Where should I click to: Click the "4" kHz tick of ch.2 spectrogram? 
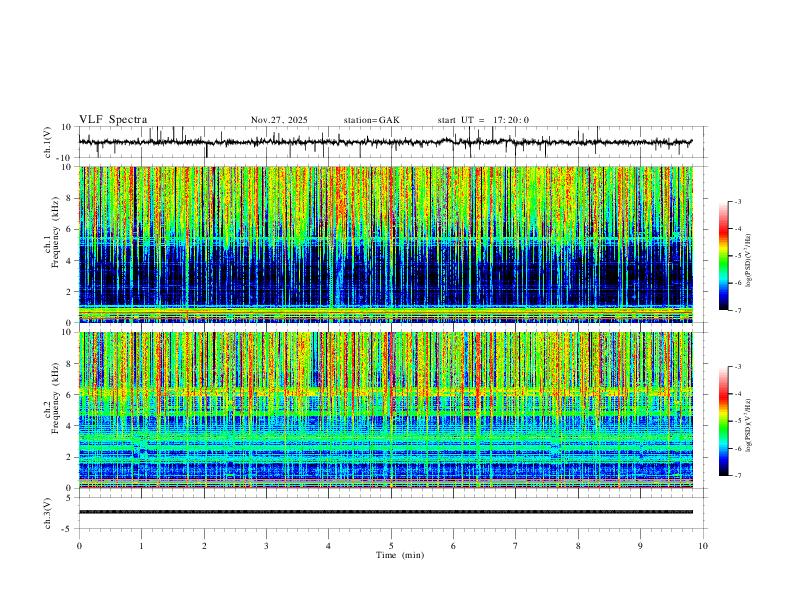pyautogui.click(x=70, y=426)
